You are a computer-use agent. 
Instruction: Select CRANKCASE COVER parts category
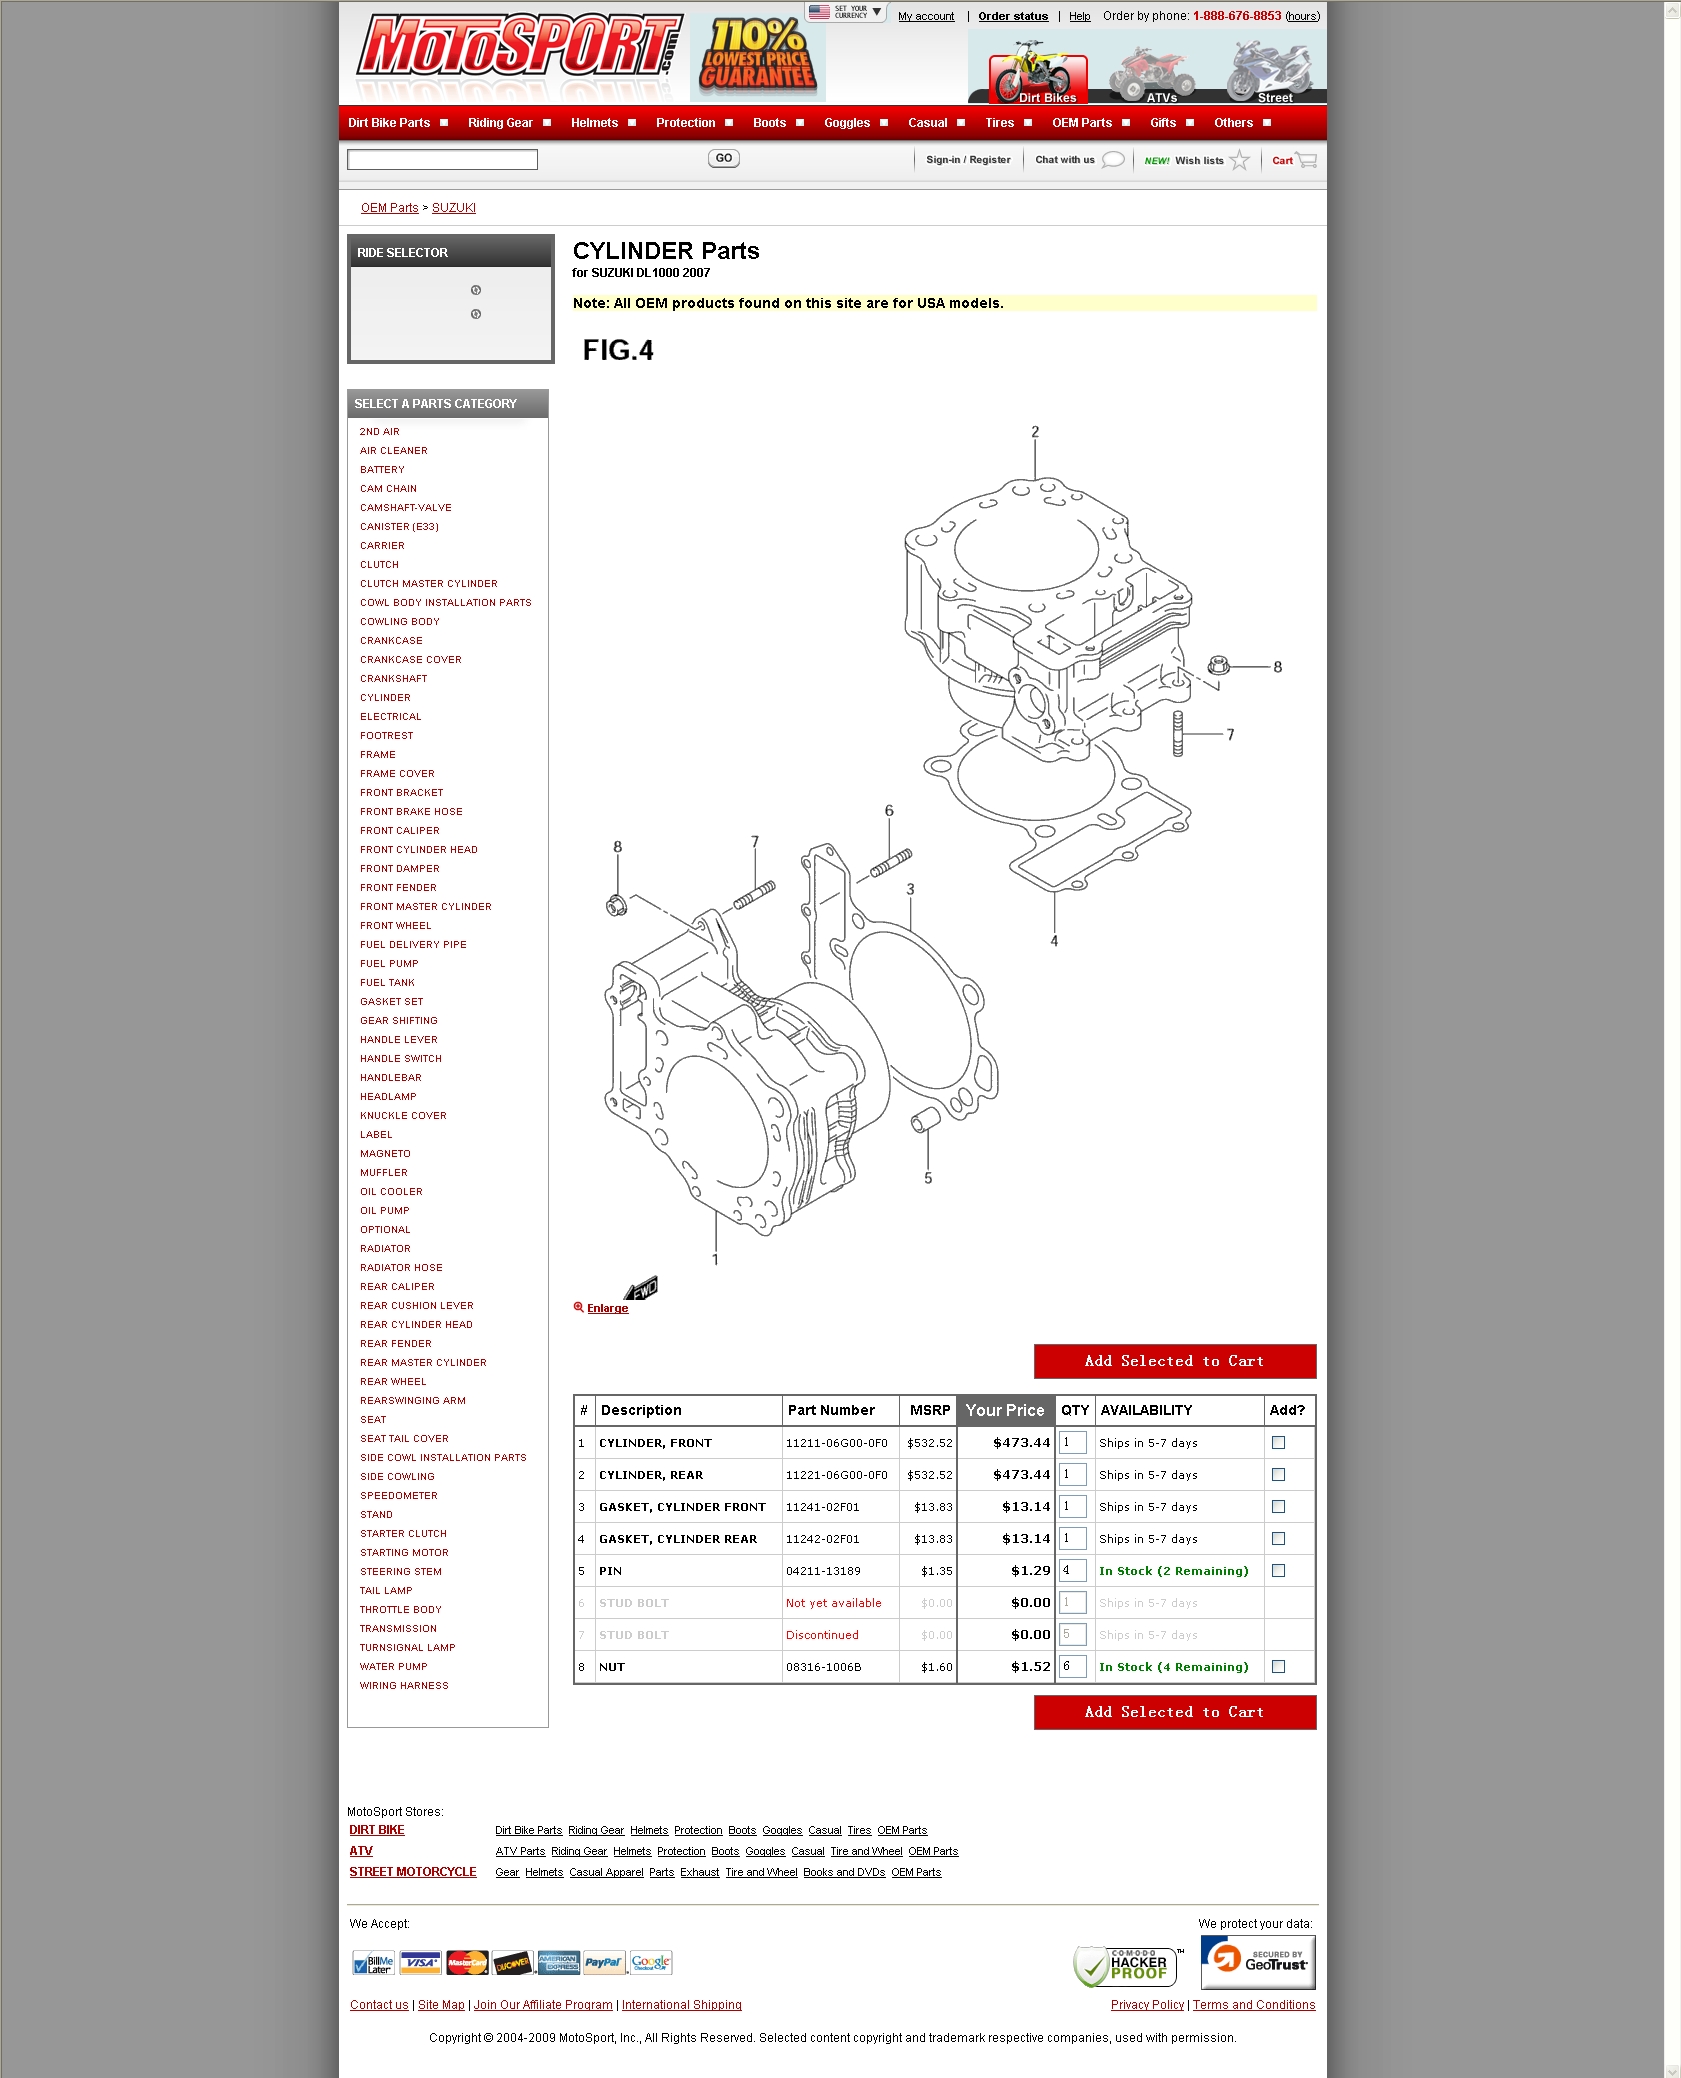point(411,660)
